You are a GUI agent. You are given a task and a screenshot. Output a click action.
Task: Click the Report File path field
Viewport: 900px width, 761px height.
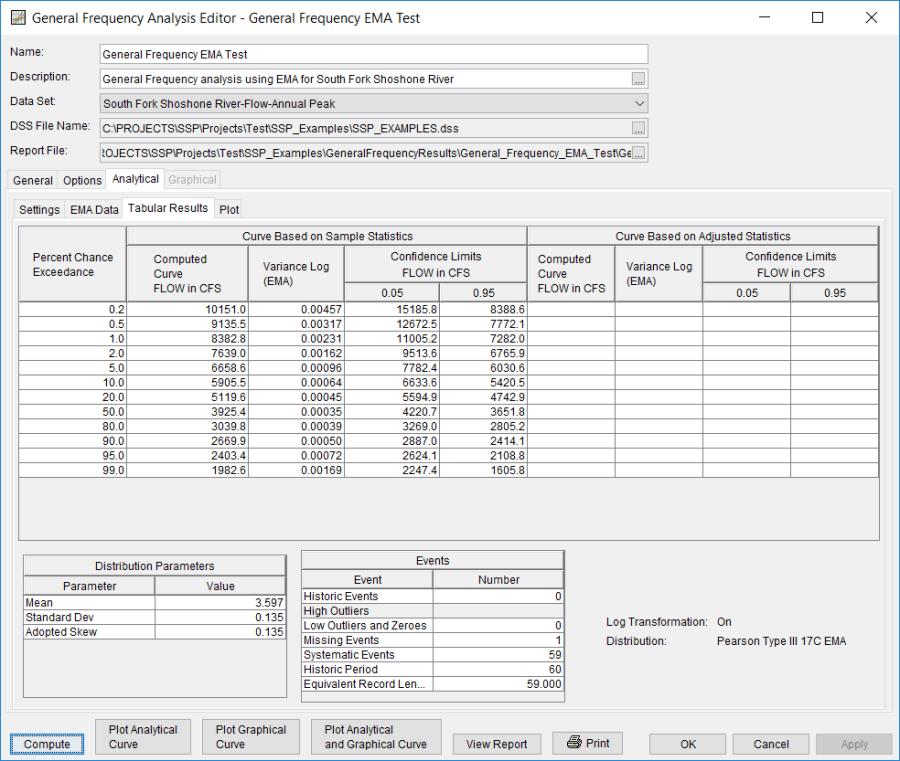(366, 153)
